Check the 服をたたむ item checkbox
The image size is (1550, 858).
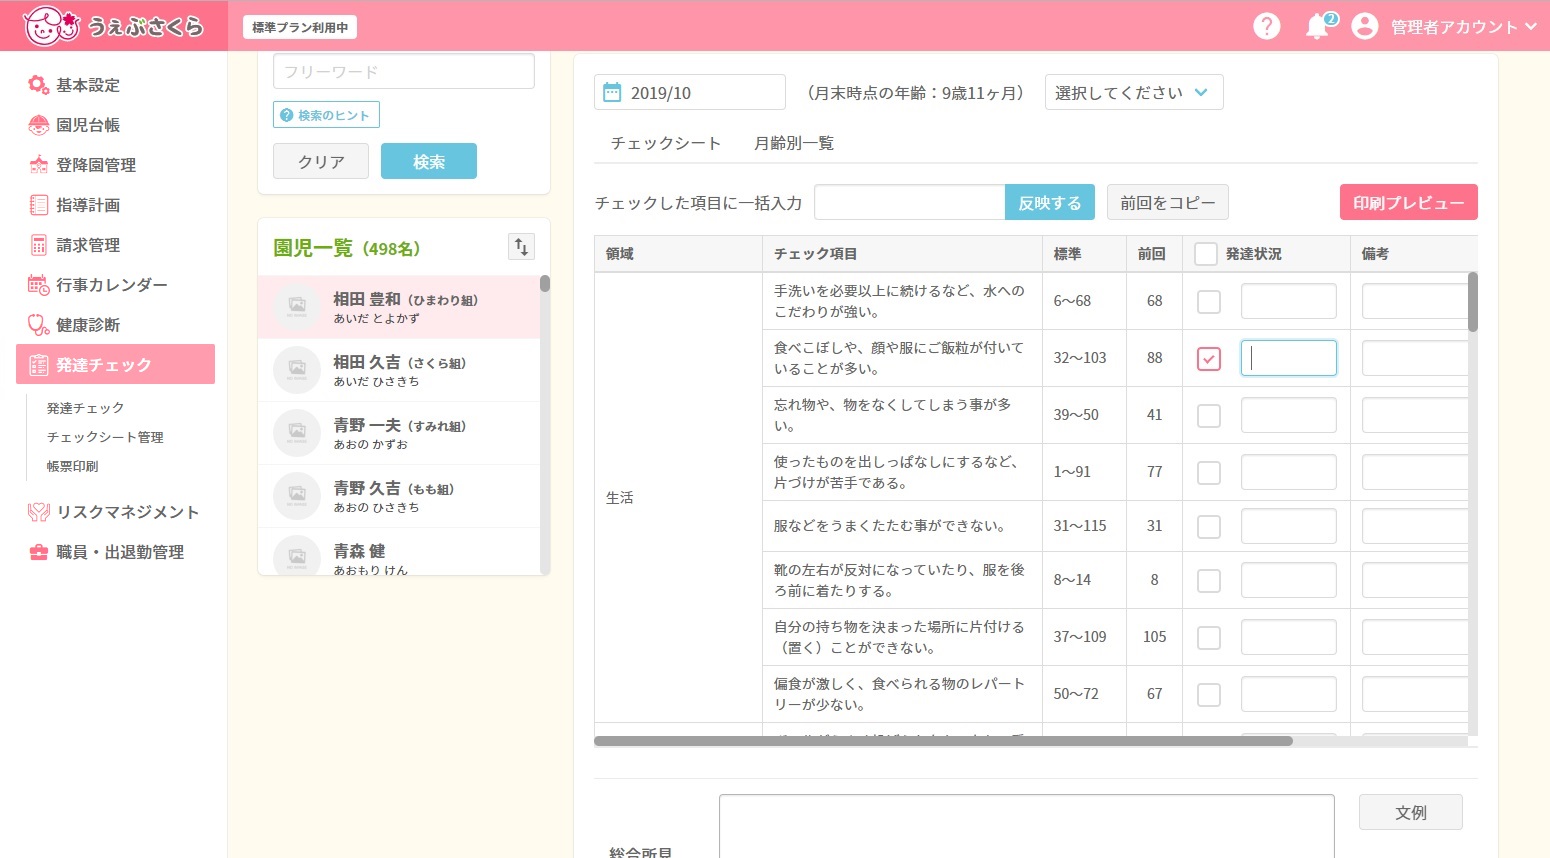tap(1209, 526)
